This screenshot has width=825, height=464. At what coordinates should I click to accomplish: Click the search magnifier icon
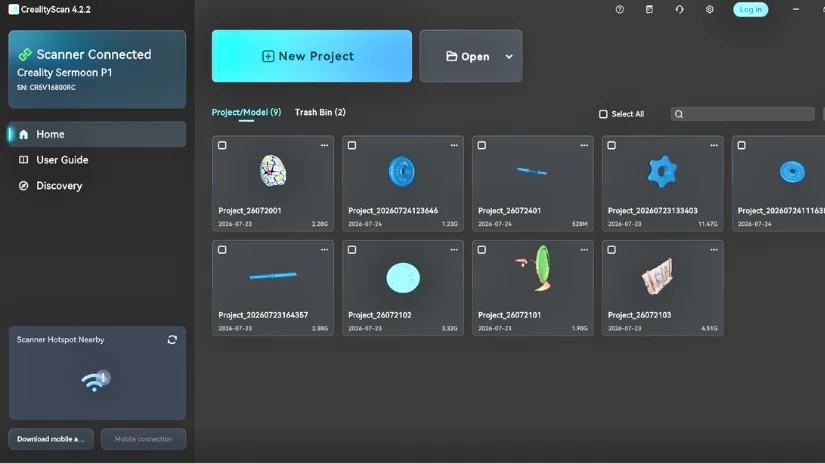tap(679, 114)
